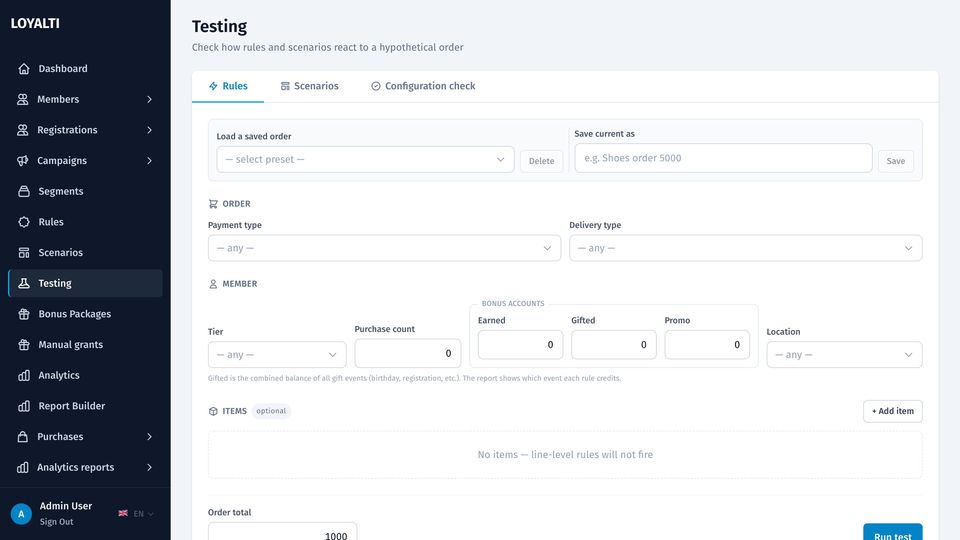Click the Save preset button
Image resolution: width=960 pixels, height=540 pixels.
click(896, 161)
